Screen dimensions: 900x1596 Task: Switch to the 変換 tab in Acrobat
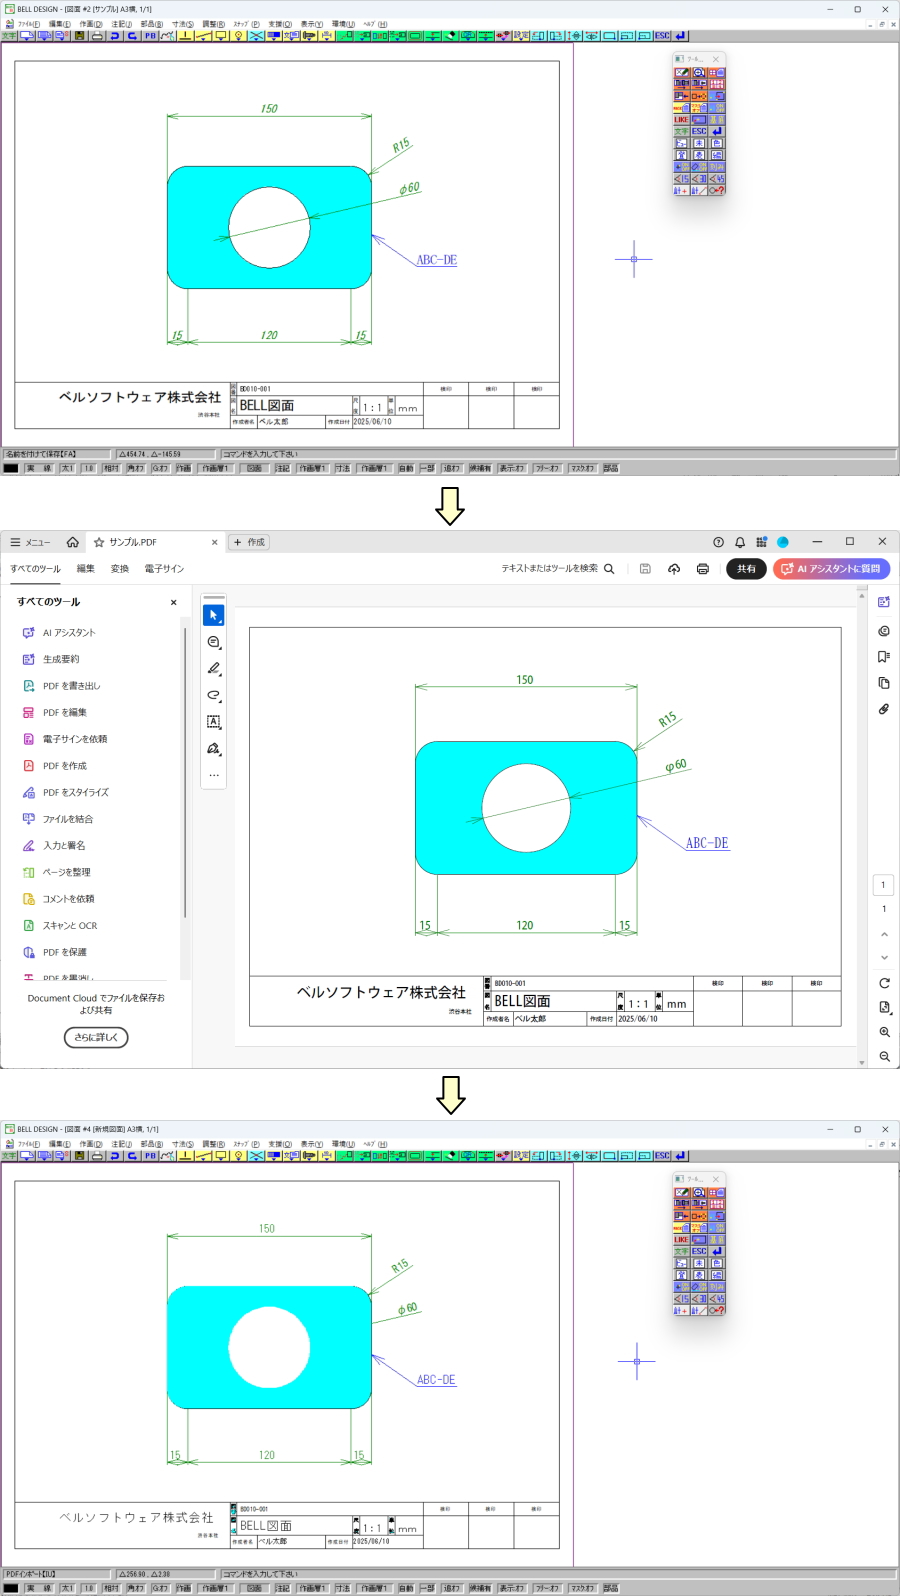point(120,569)
